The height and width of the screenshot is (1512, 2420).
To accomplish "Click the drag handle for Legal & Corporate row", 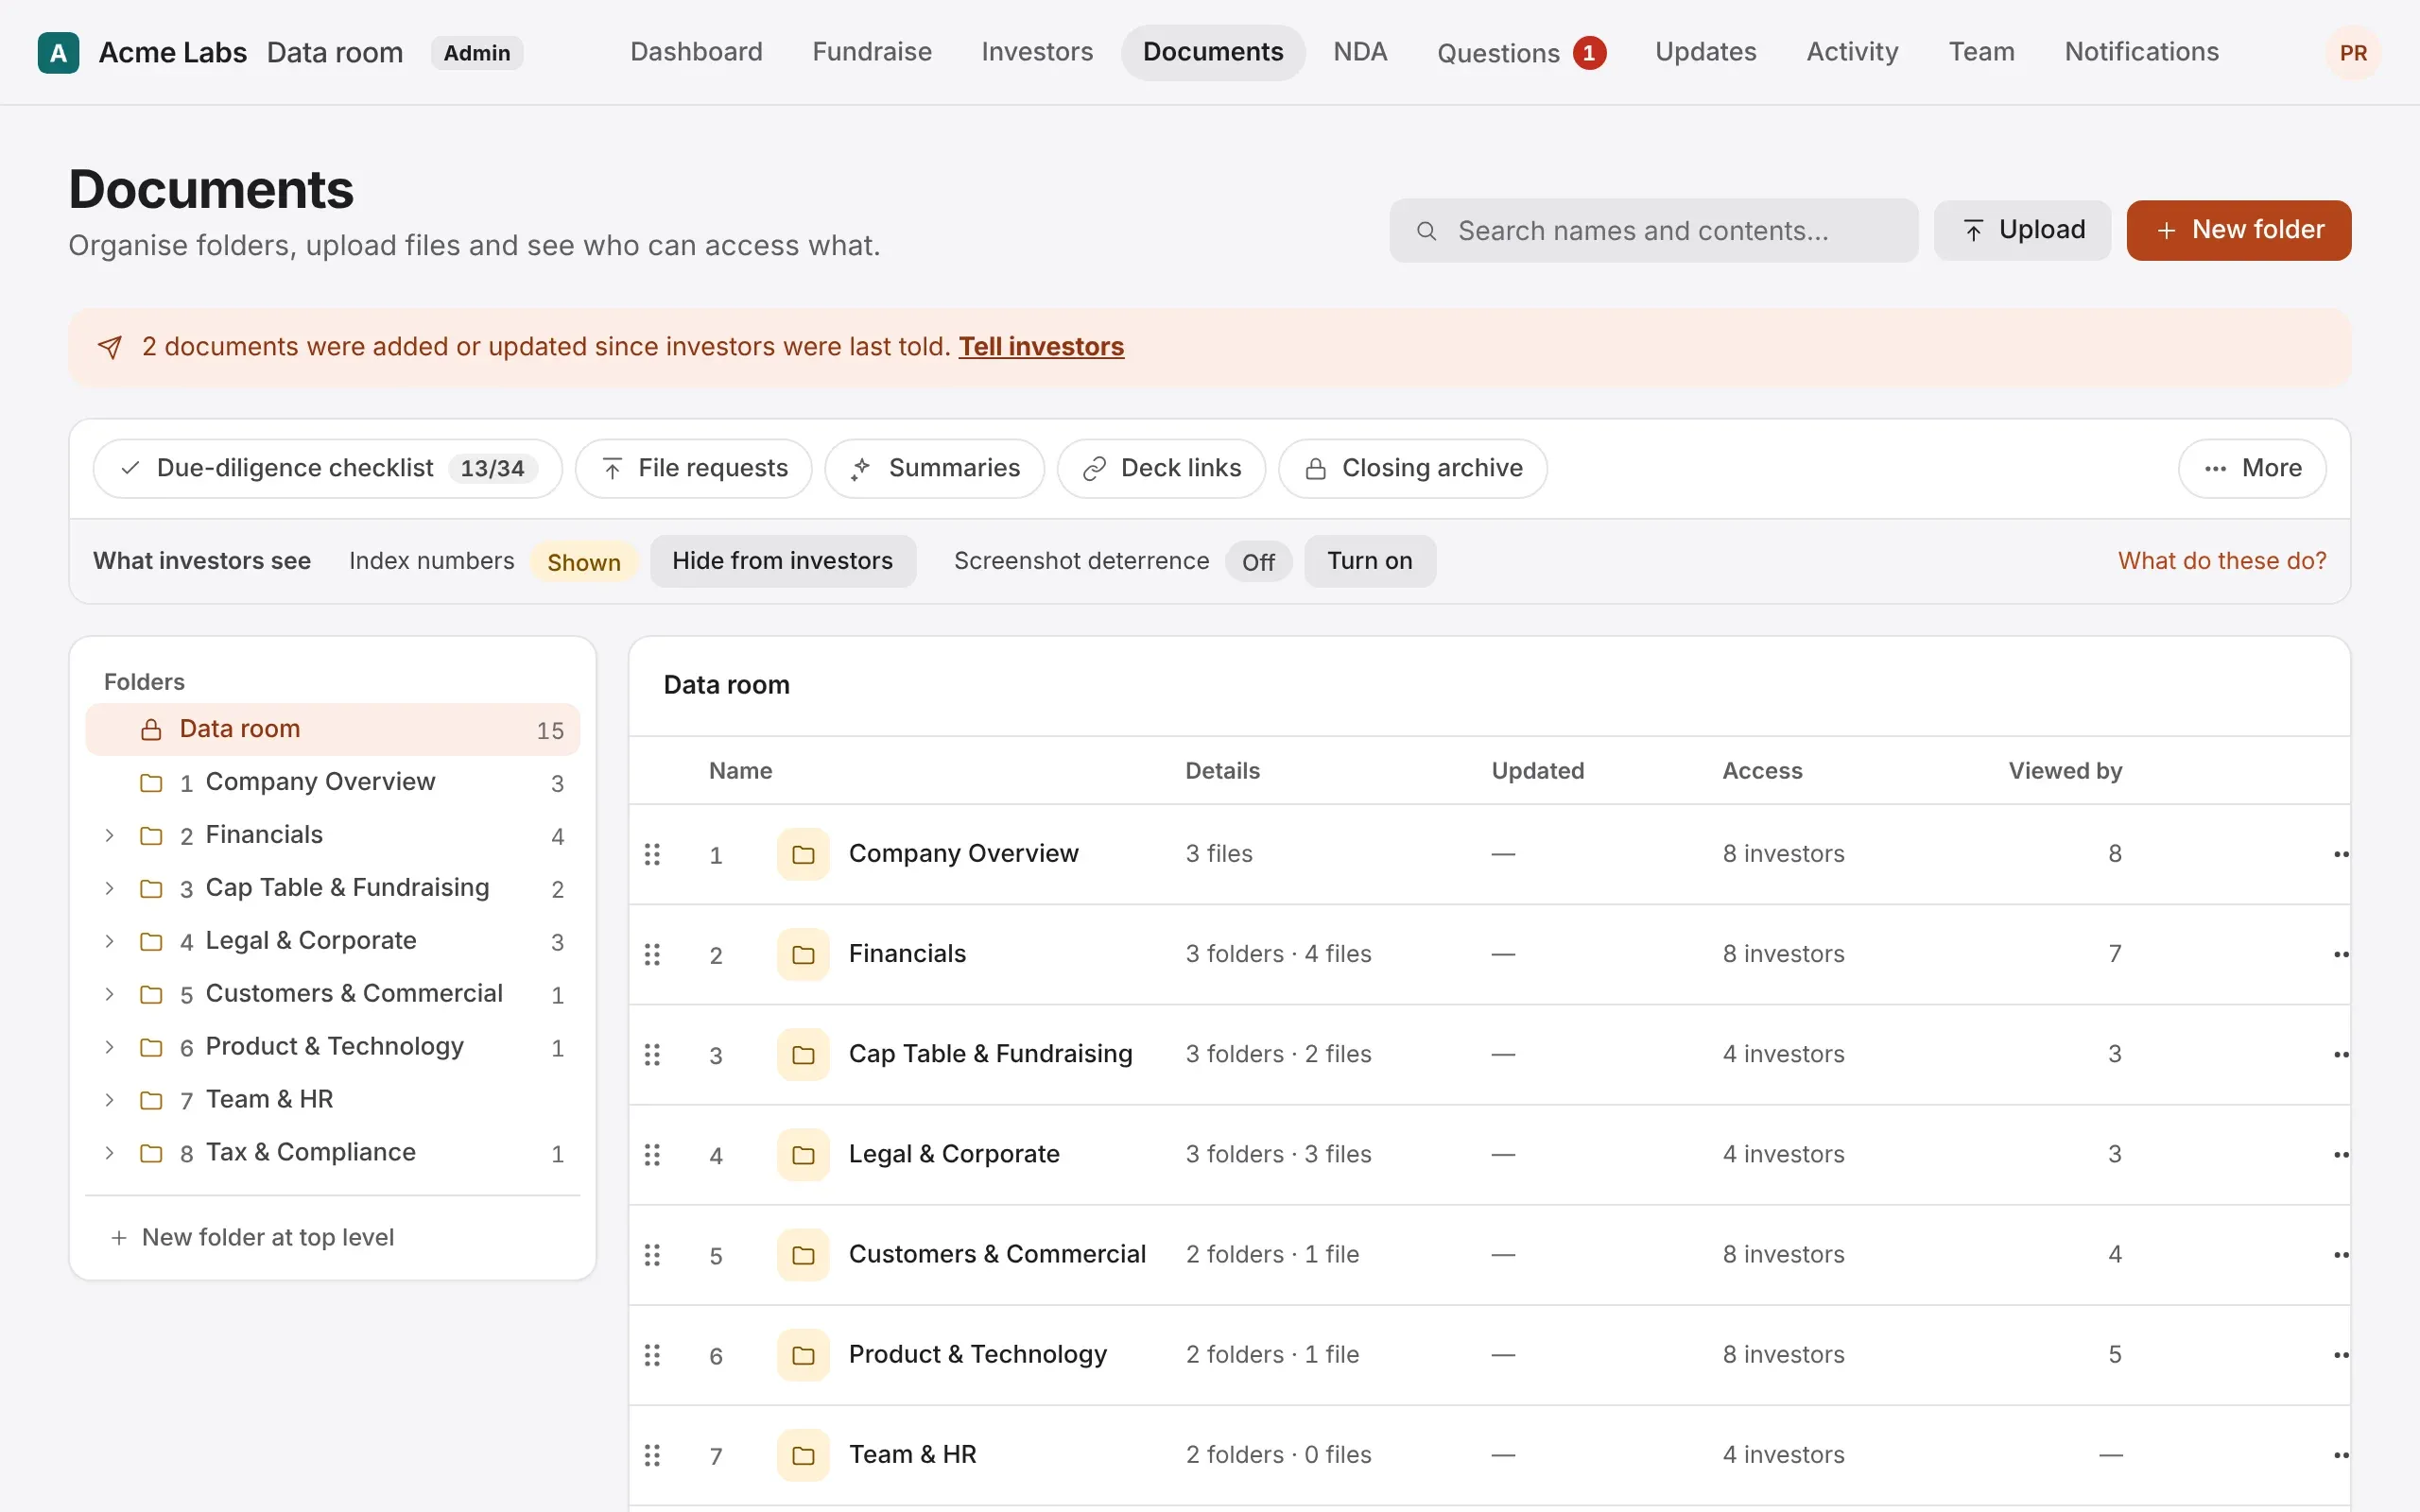I will [652, 1154].
